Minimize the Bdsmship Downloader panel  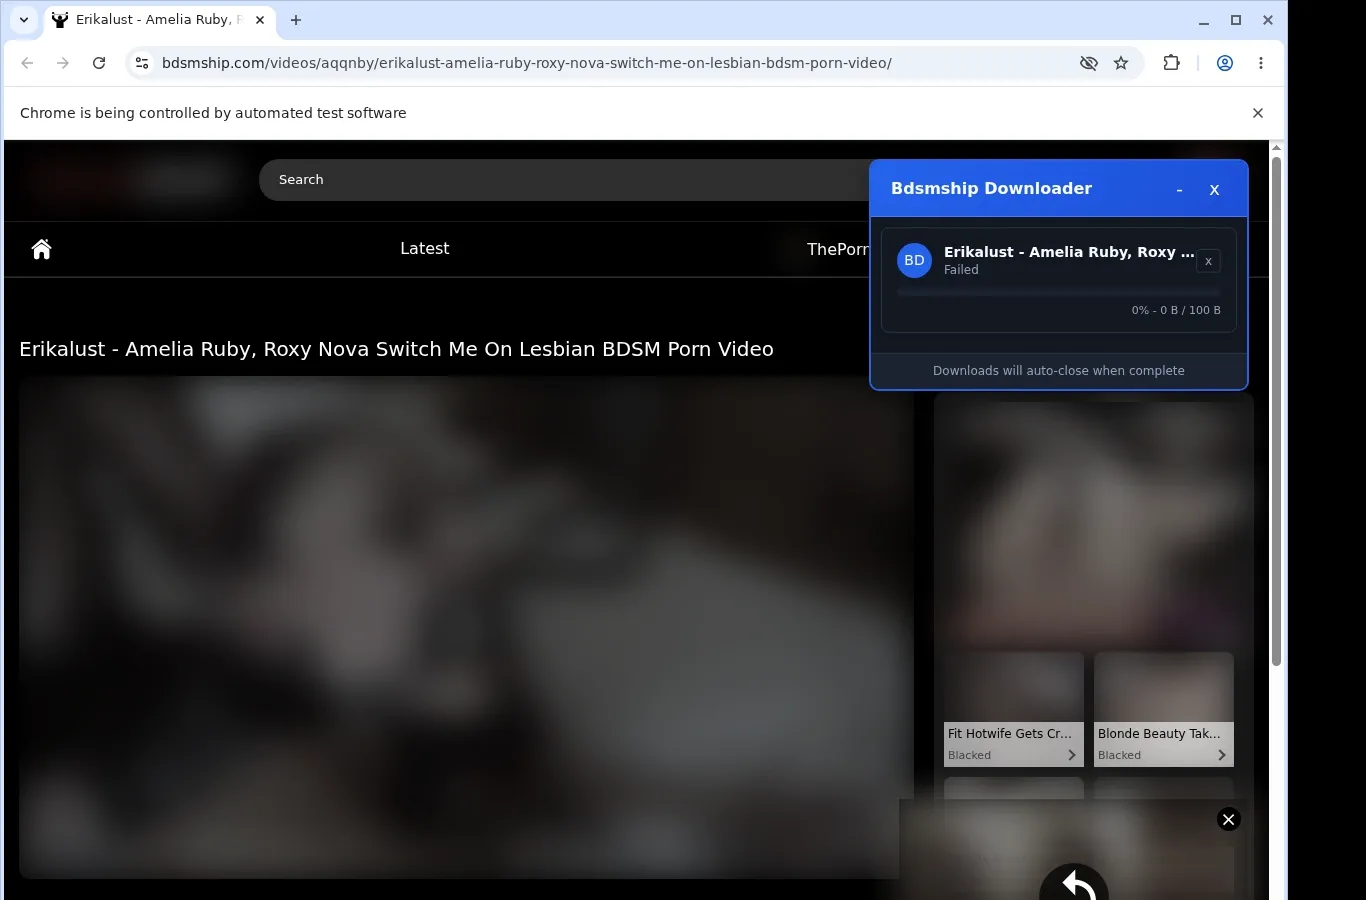[1180, 190]
